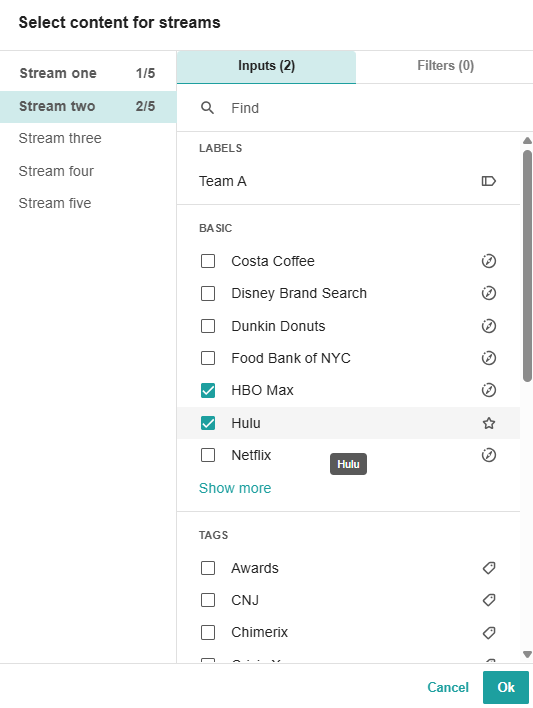Click the search magnifier icon
Image resolution: width=533 pixels, height=708 pixels.
(x=207, y=108)
